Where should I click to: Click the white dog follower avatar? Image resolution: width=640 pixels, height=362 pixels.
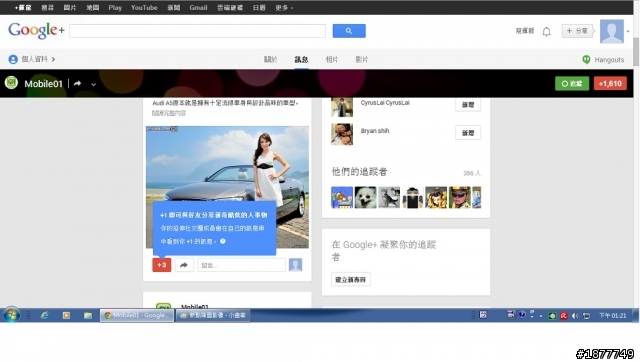point(365,198)
